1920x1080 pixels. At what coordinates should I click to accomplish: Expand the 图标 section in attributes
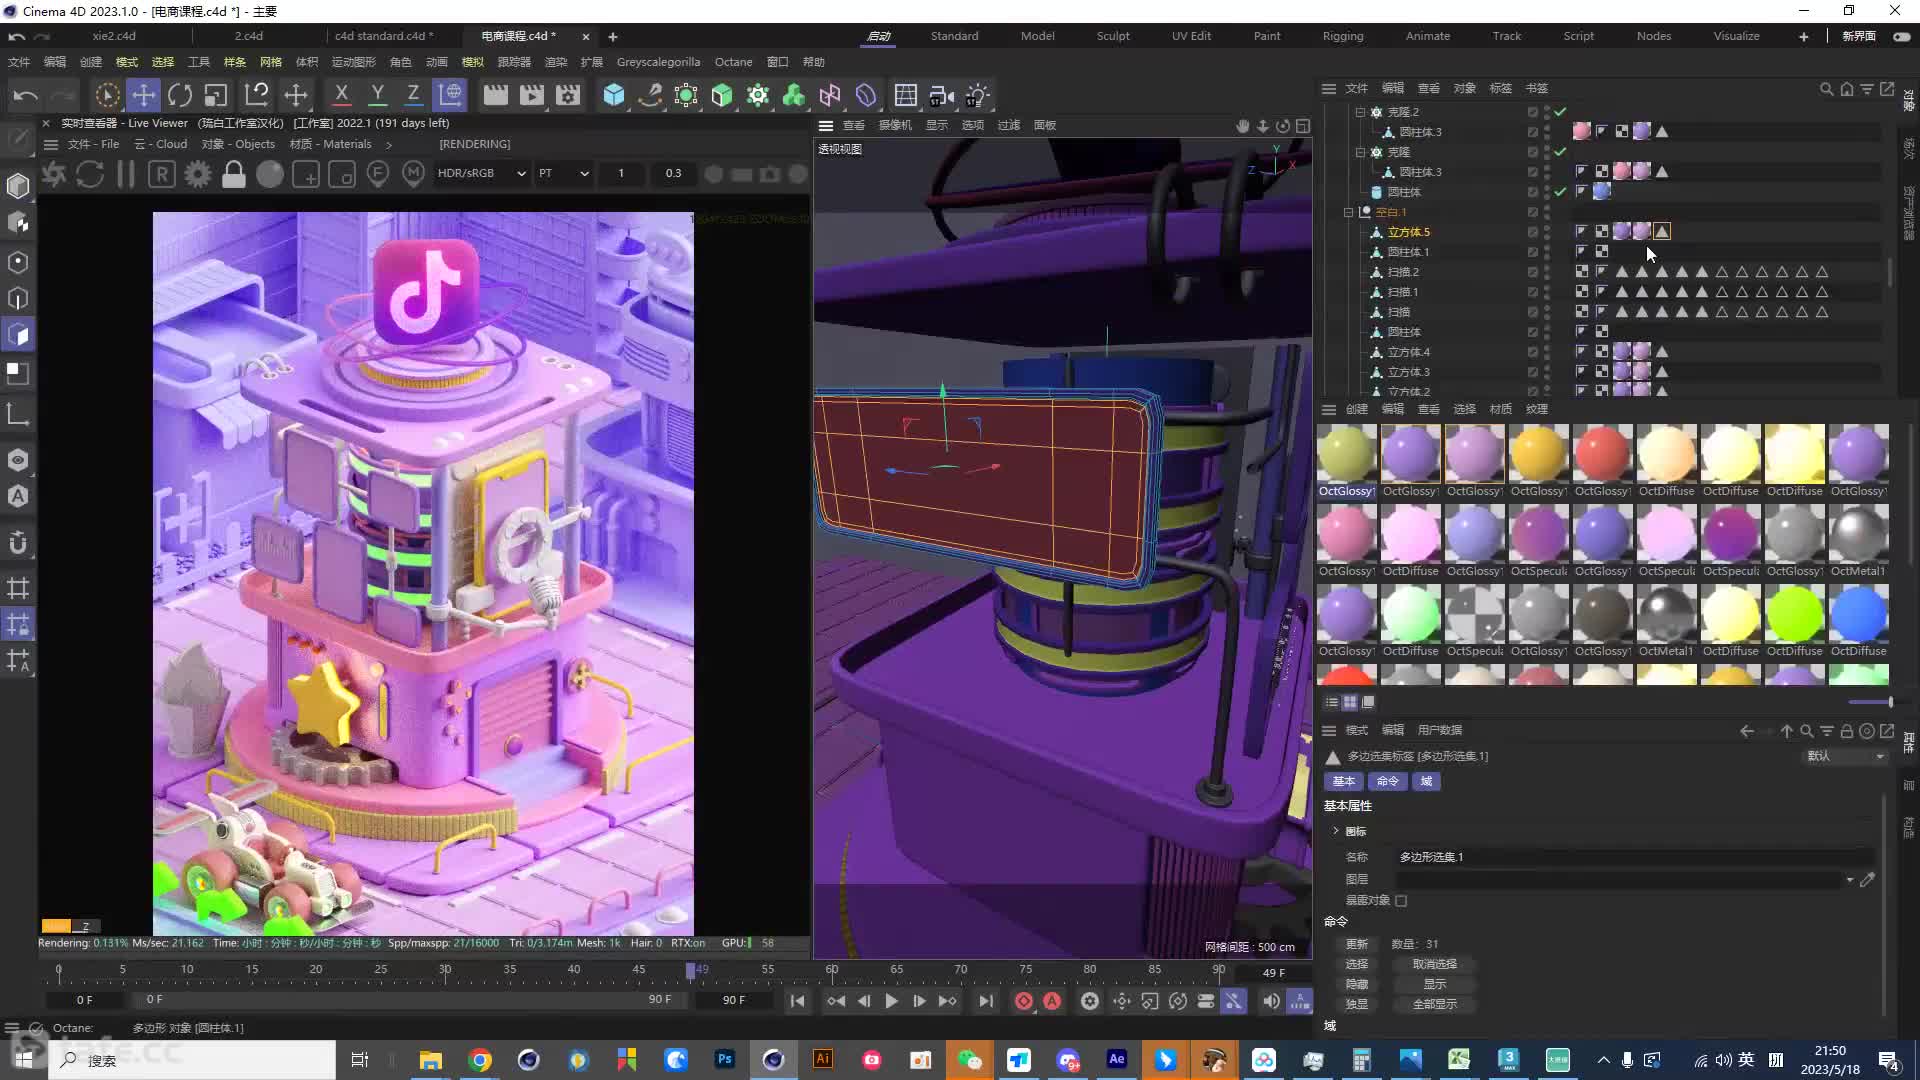[1336, 831]
